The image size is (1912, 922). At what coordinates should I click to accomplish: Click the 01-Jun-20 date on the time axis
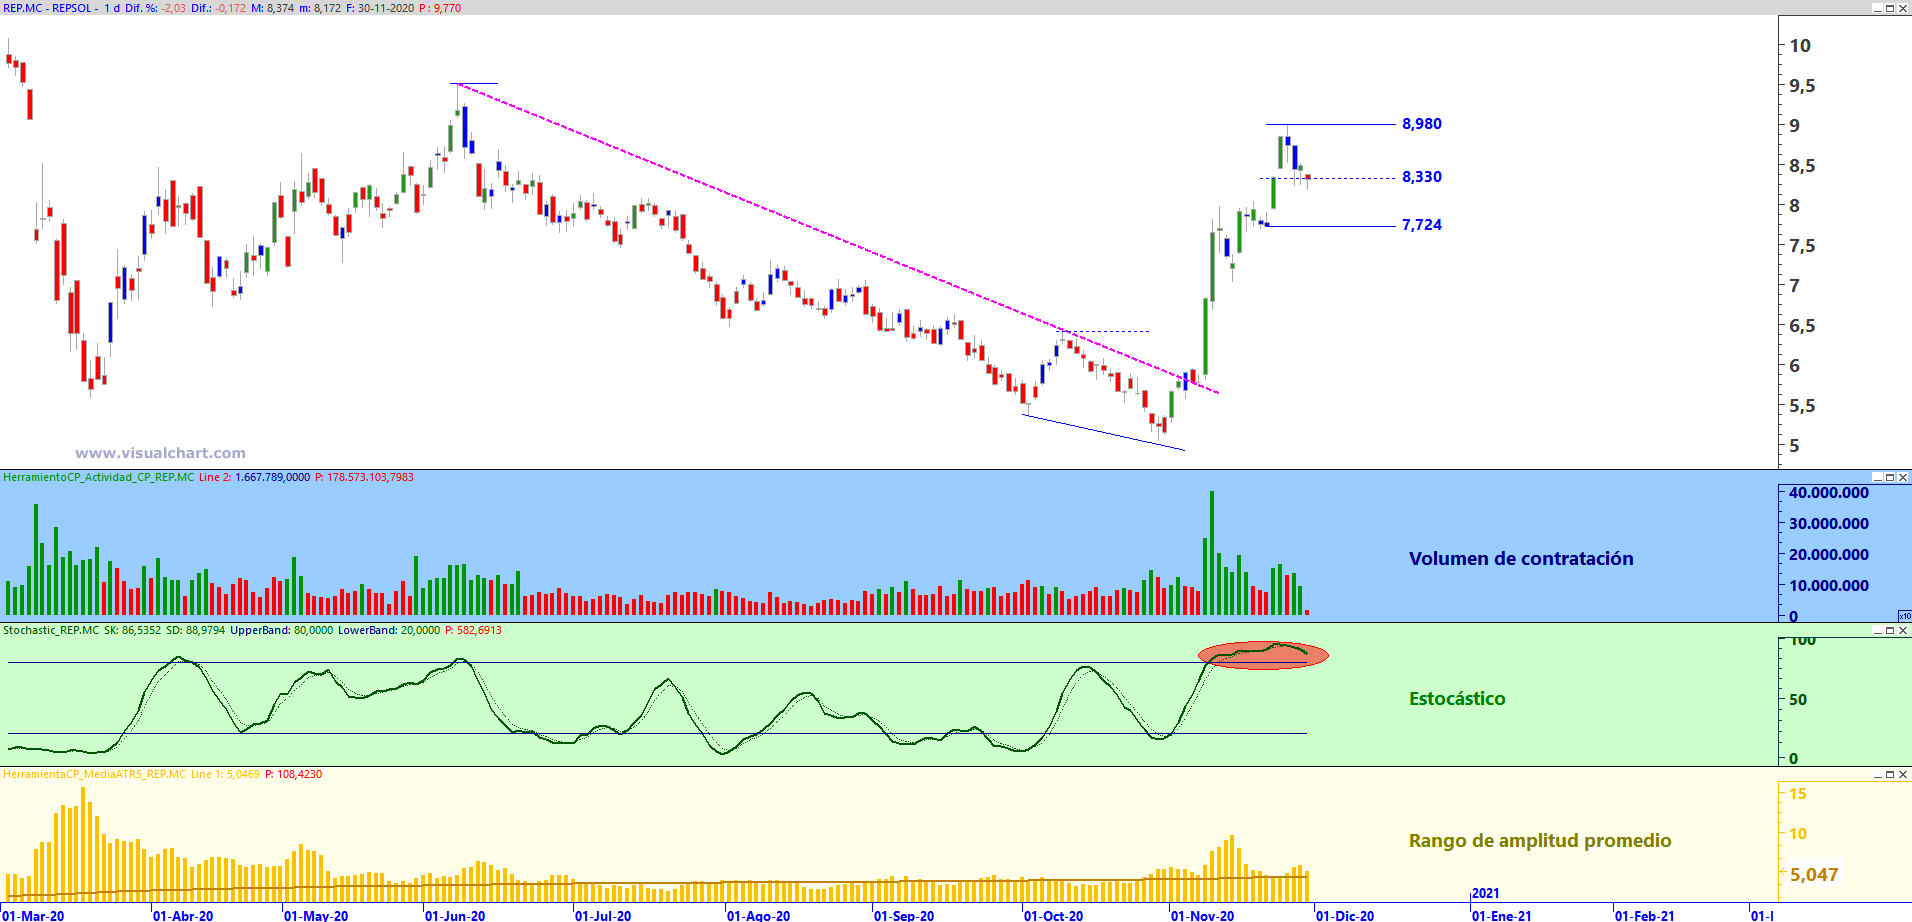455,916
